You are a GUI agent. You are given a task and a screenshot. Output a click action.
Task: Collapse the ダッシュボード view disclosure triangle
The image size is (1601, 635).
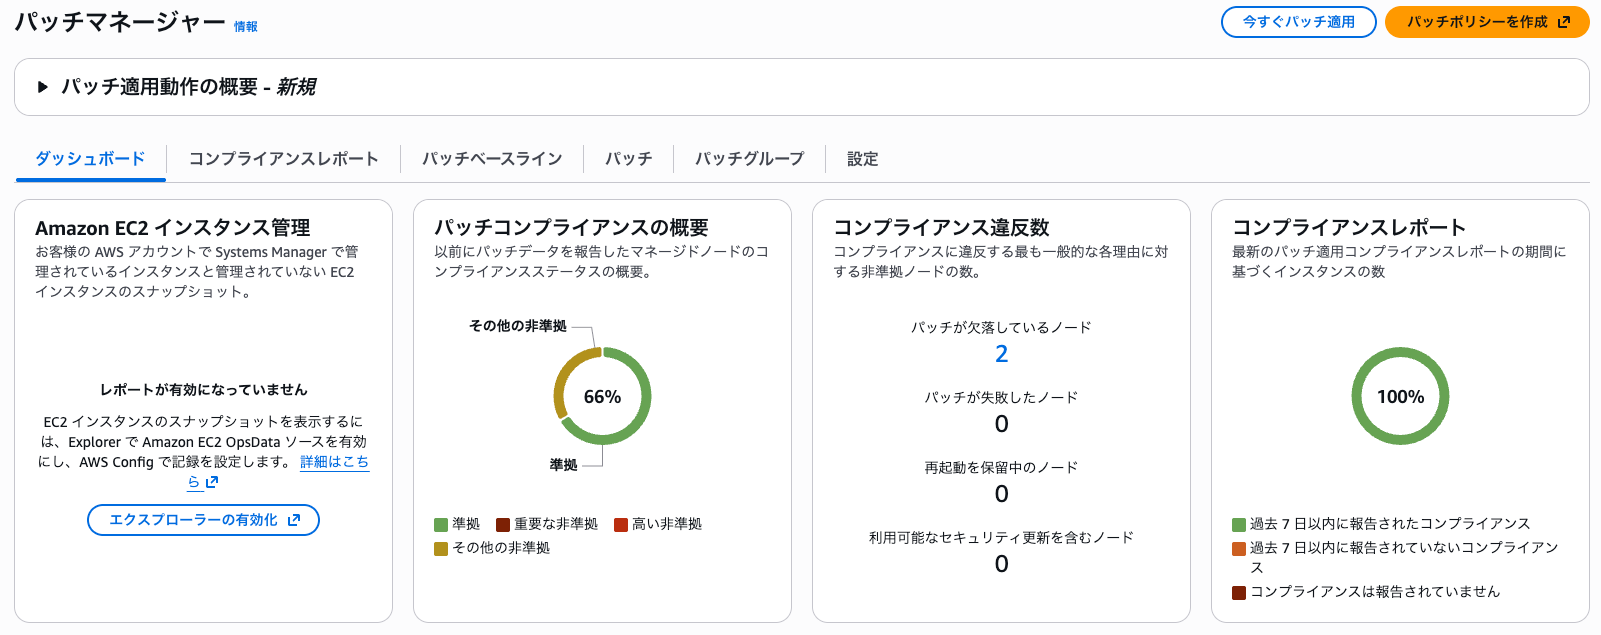tap(42, 87)
